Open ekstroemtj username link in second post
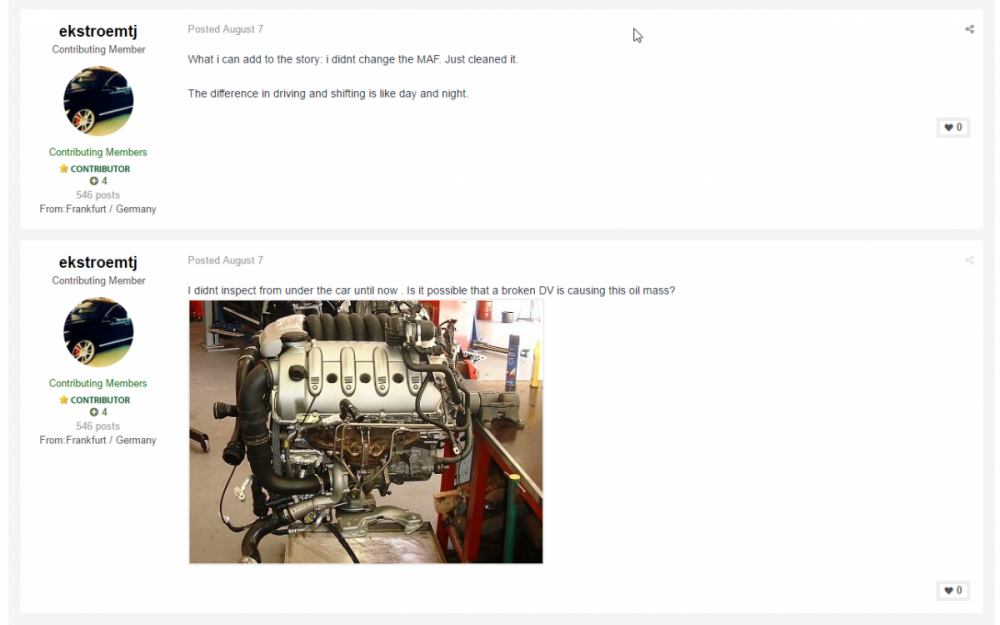The height and width of the screenshot is (625, 1000). [x=98, y=262]
